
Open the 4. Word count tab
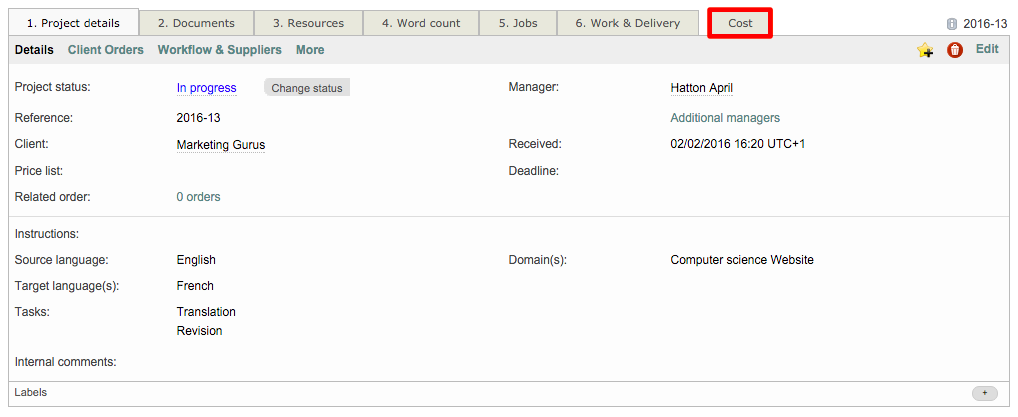tap(420, 23)
